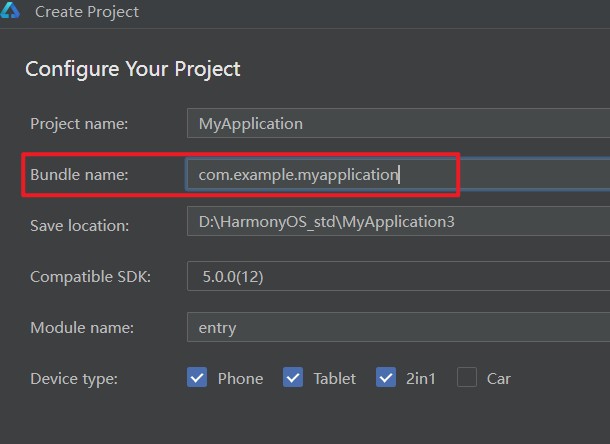
Task: Focus the Project name field
Action: [398, 123]
